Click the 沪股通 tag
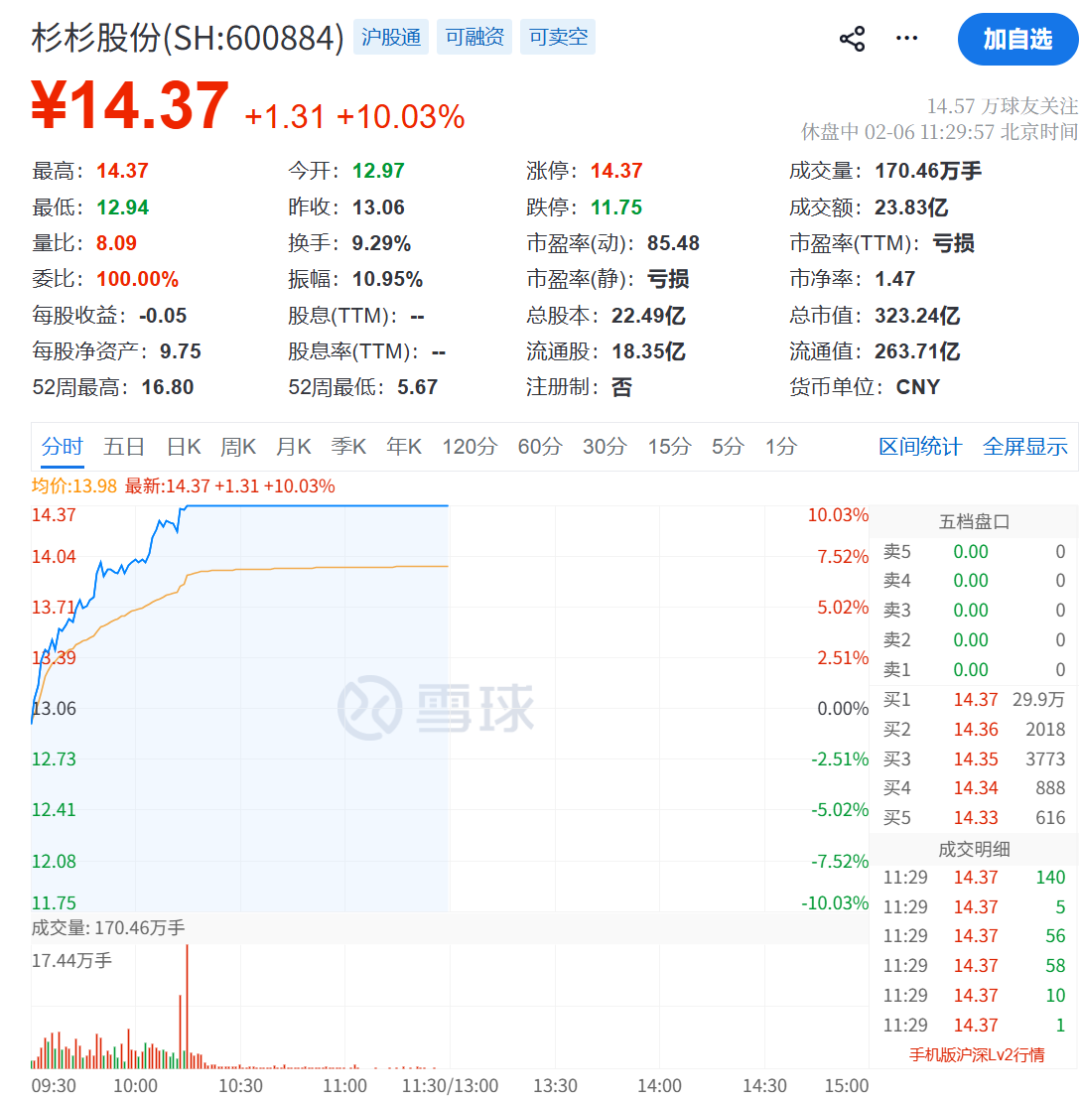 pyautogui.click(x=391, y=36)
